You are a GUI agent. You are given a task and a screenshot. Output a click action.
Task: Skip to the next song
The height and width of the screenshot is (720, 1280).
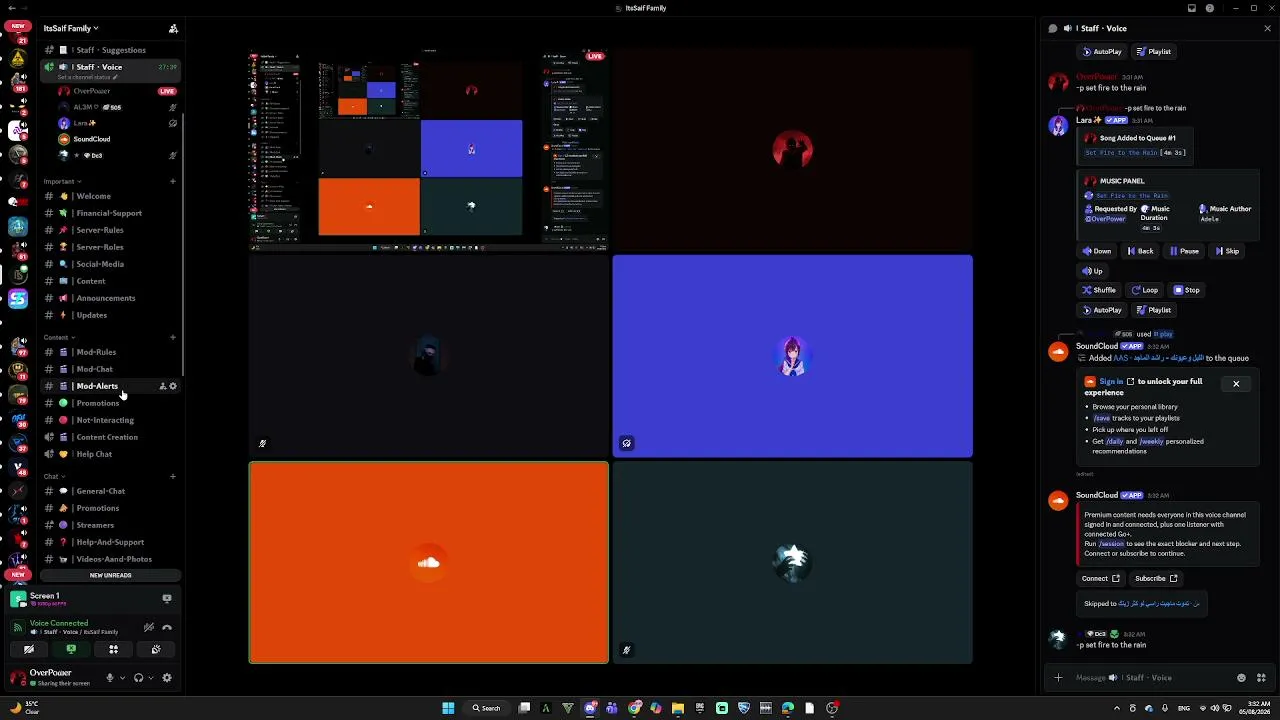[x=1227, y=251]
